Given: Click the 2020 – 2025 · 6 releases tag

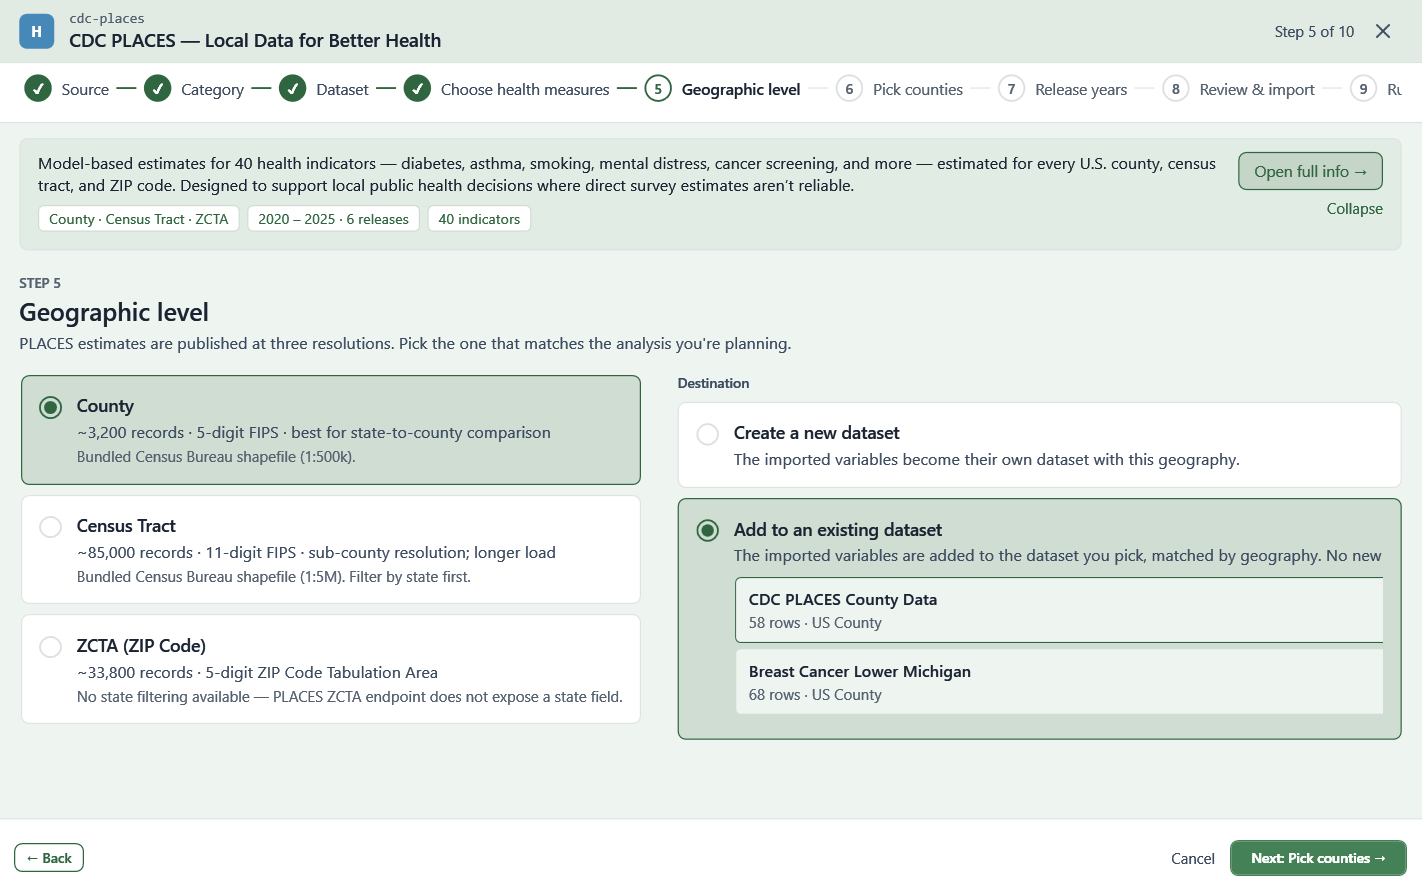Looking at the screenshot, I should pyautogui.click(x=333, y=219).
